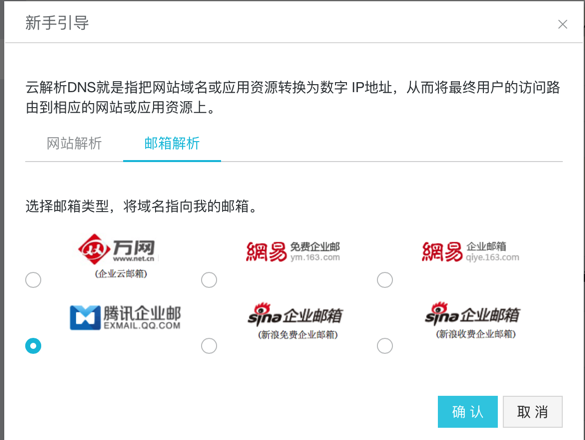This screenshot has width=585, height=440.
Task: Select the 新浪收费企业邮箱 radio button
Action: [x=385, y=346]
